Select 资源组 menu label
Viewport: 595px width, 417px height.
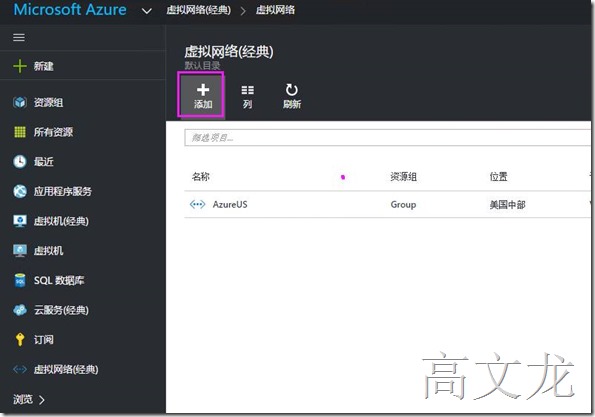click(48, 102)
